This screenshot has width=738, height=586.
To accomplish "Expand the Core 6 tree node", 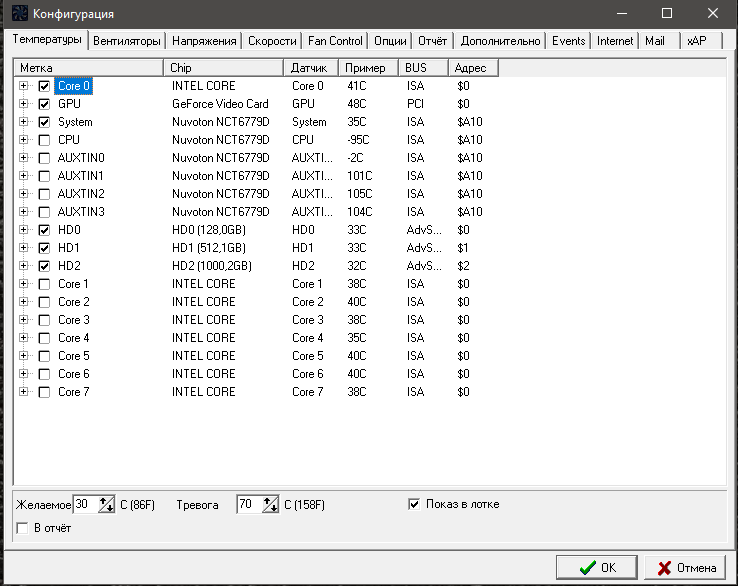I will pos(23,374).
